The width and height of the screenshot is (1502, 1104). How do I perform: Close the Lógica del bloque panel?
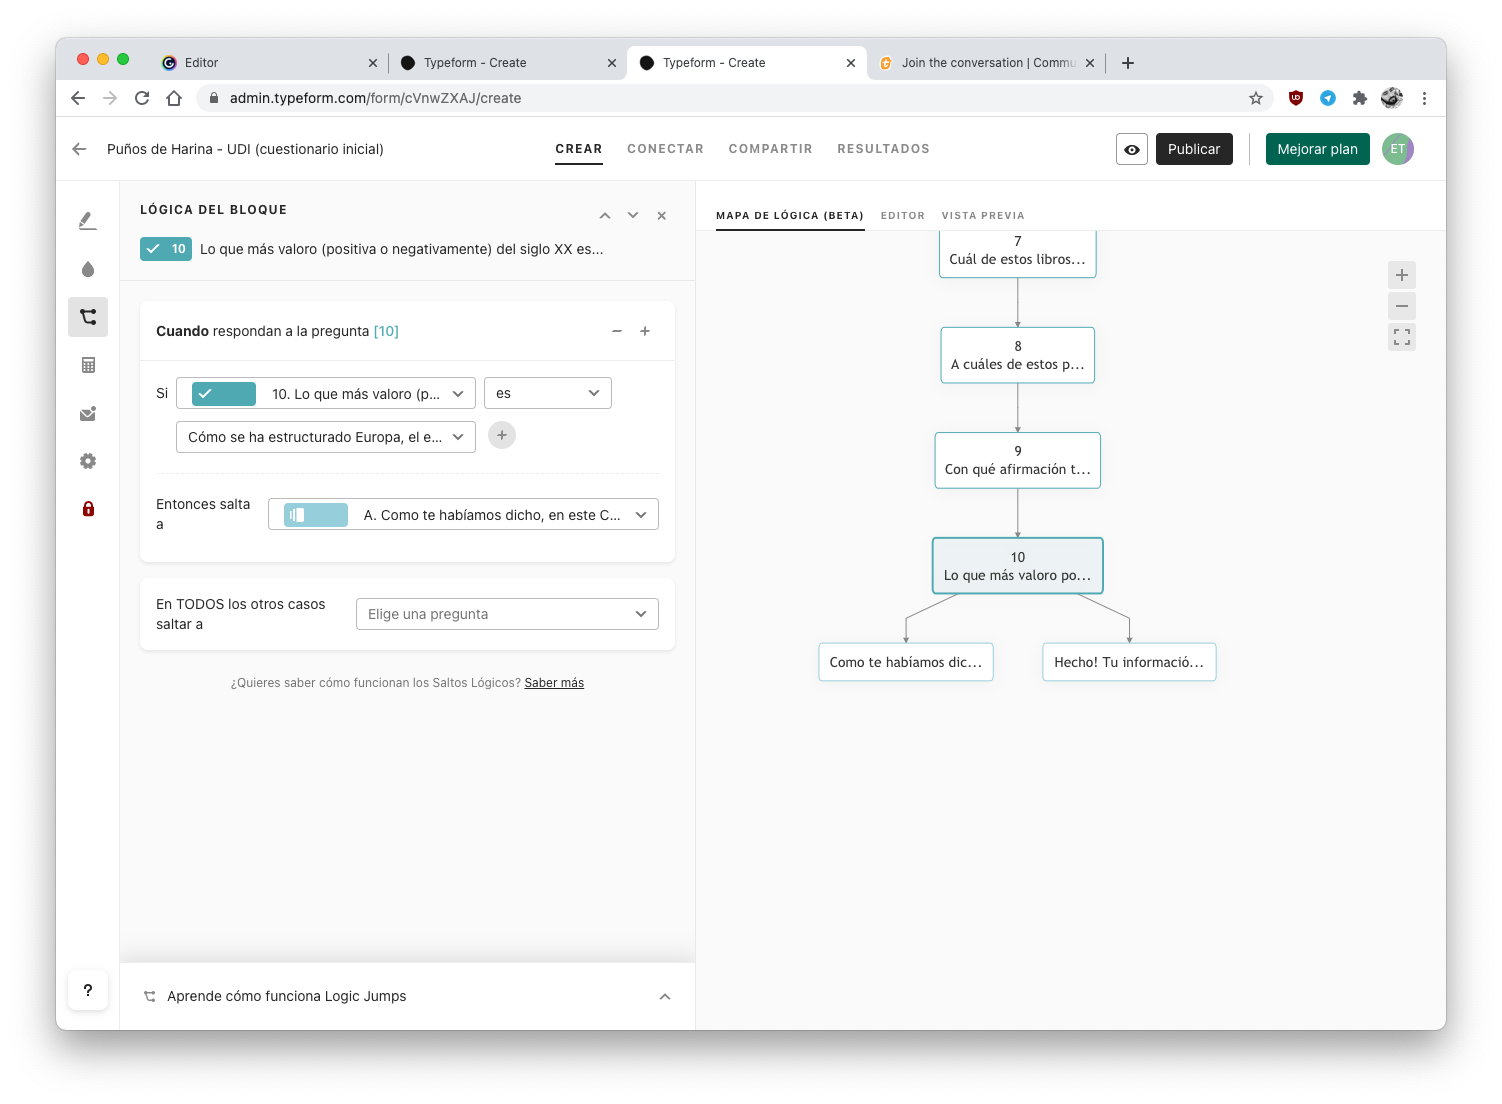pos(661,215)
